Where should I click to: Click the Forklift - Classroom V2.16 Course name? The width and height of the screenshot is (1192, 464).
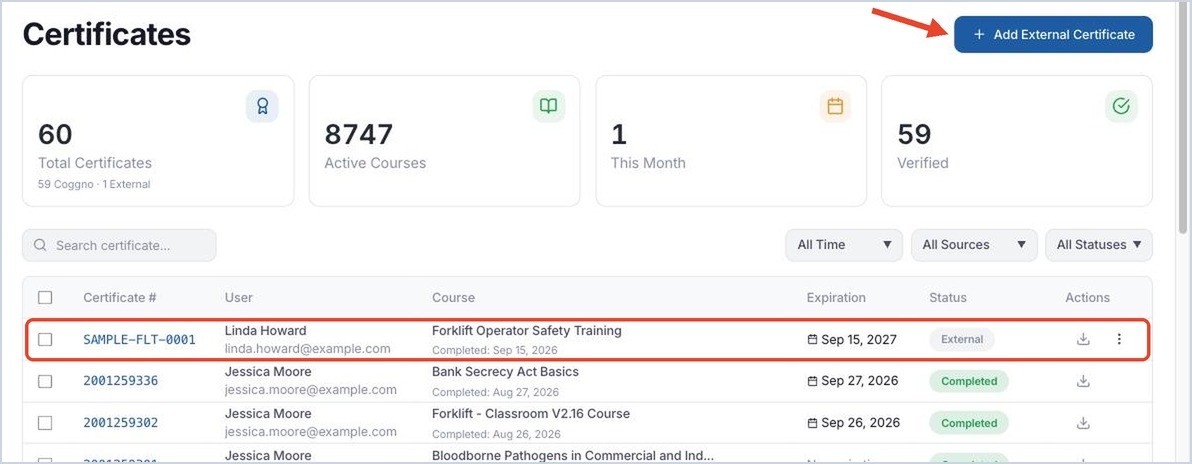[x=531, y=414]
